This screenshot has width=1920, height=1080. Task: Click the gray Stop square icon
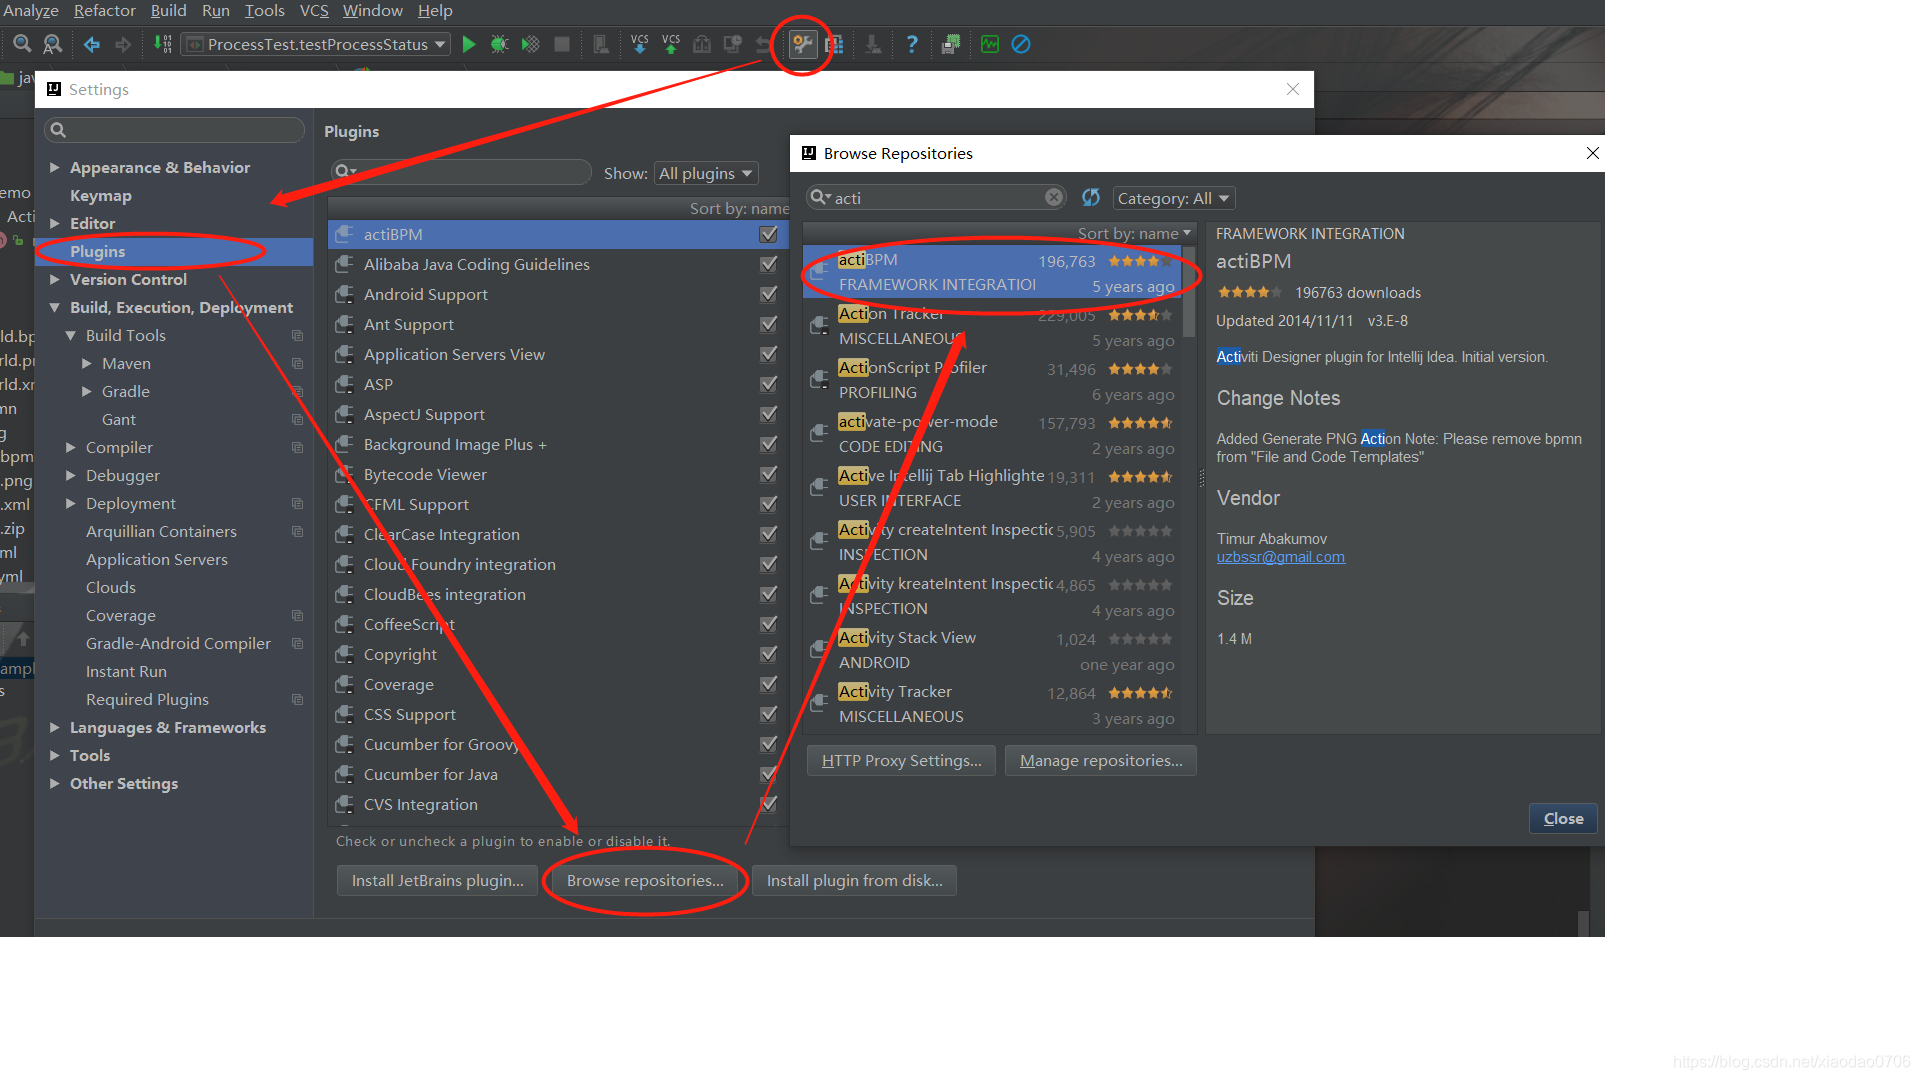(x=562, y=44)
